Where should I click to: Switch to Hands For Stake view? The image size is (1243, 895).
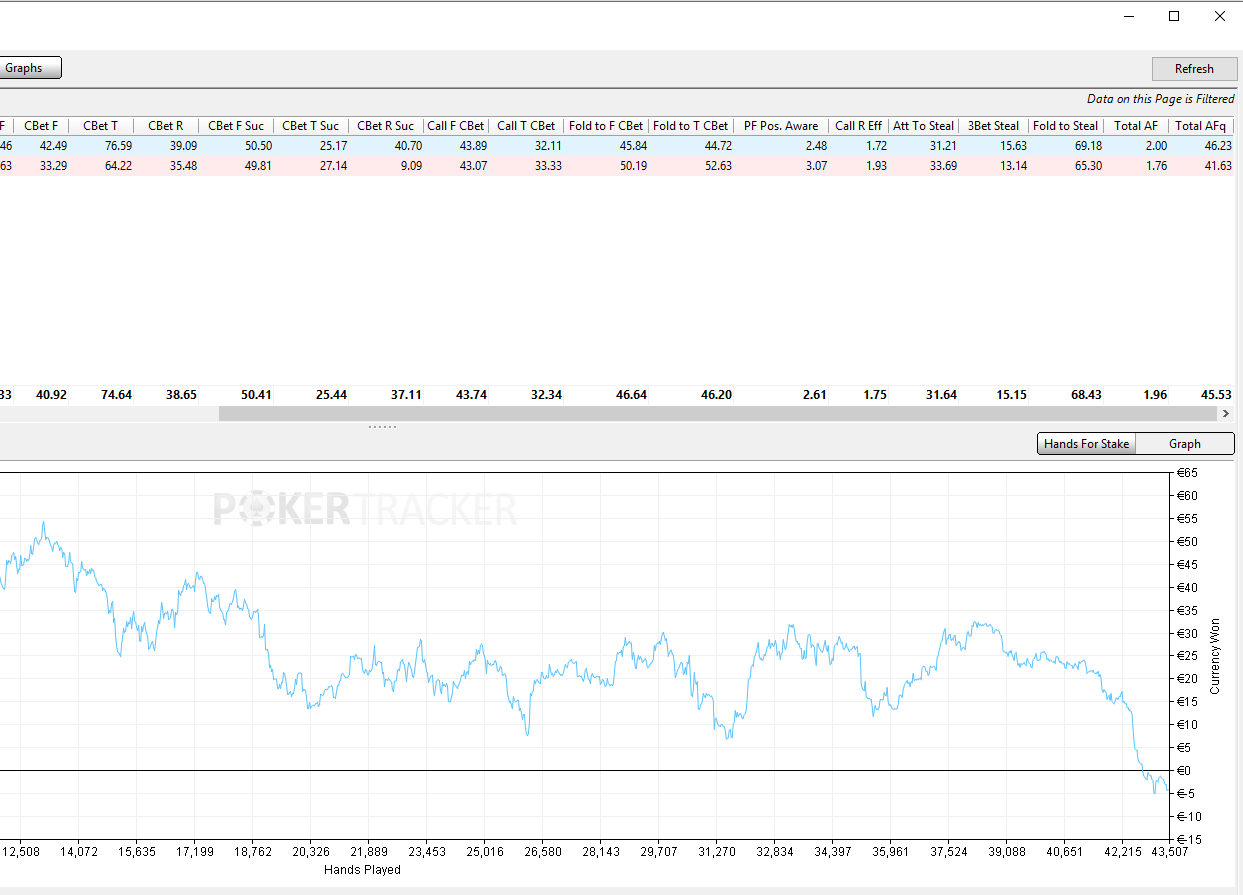(1087, 443)
